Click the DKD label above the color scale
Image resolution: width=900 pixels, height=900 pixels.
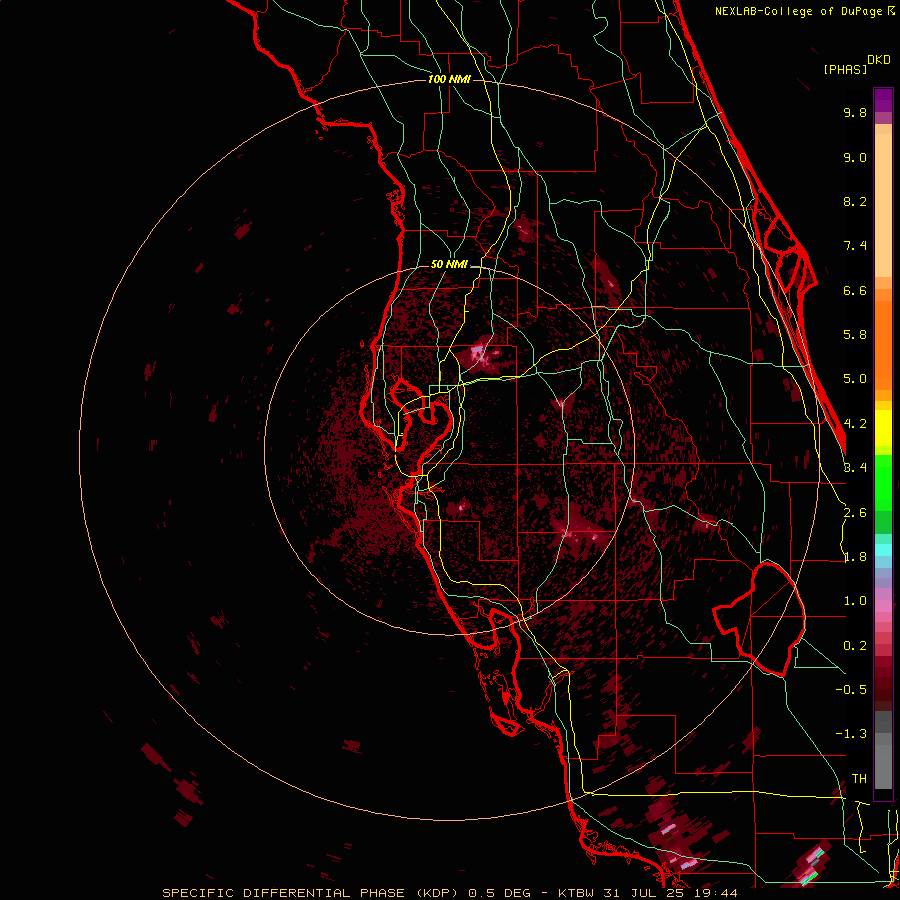[878, 60]
